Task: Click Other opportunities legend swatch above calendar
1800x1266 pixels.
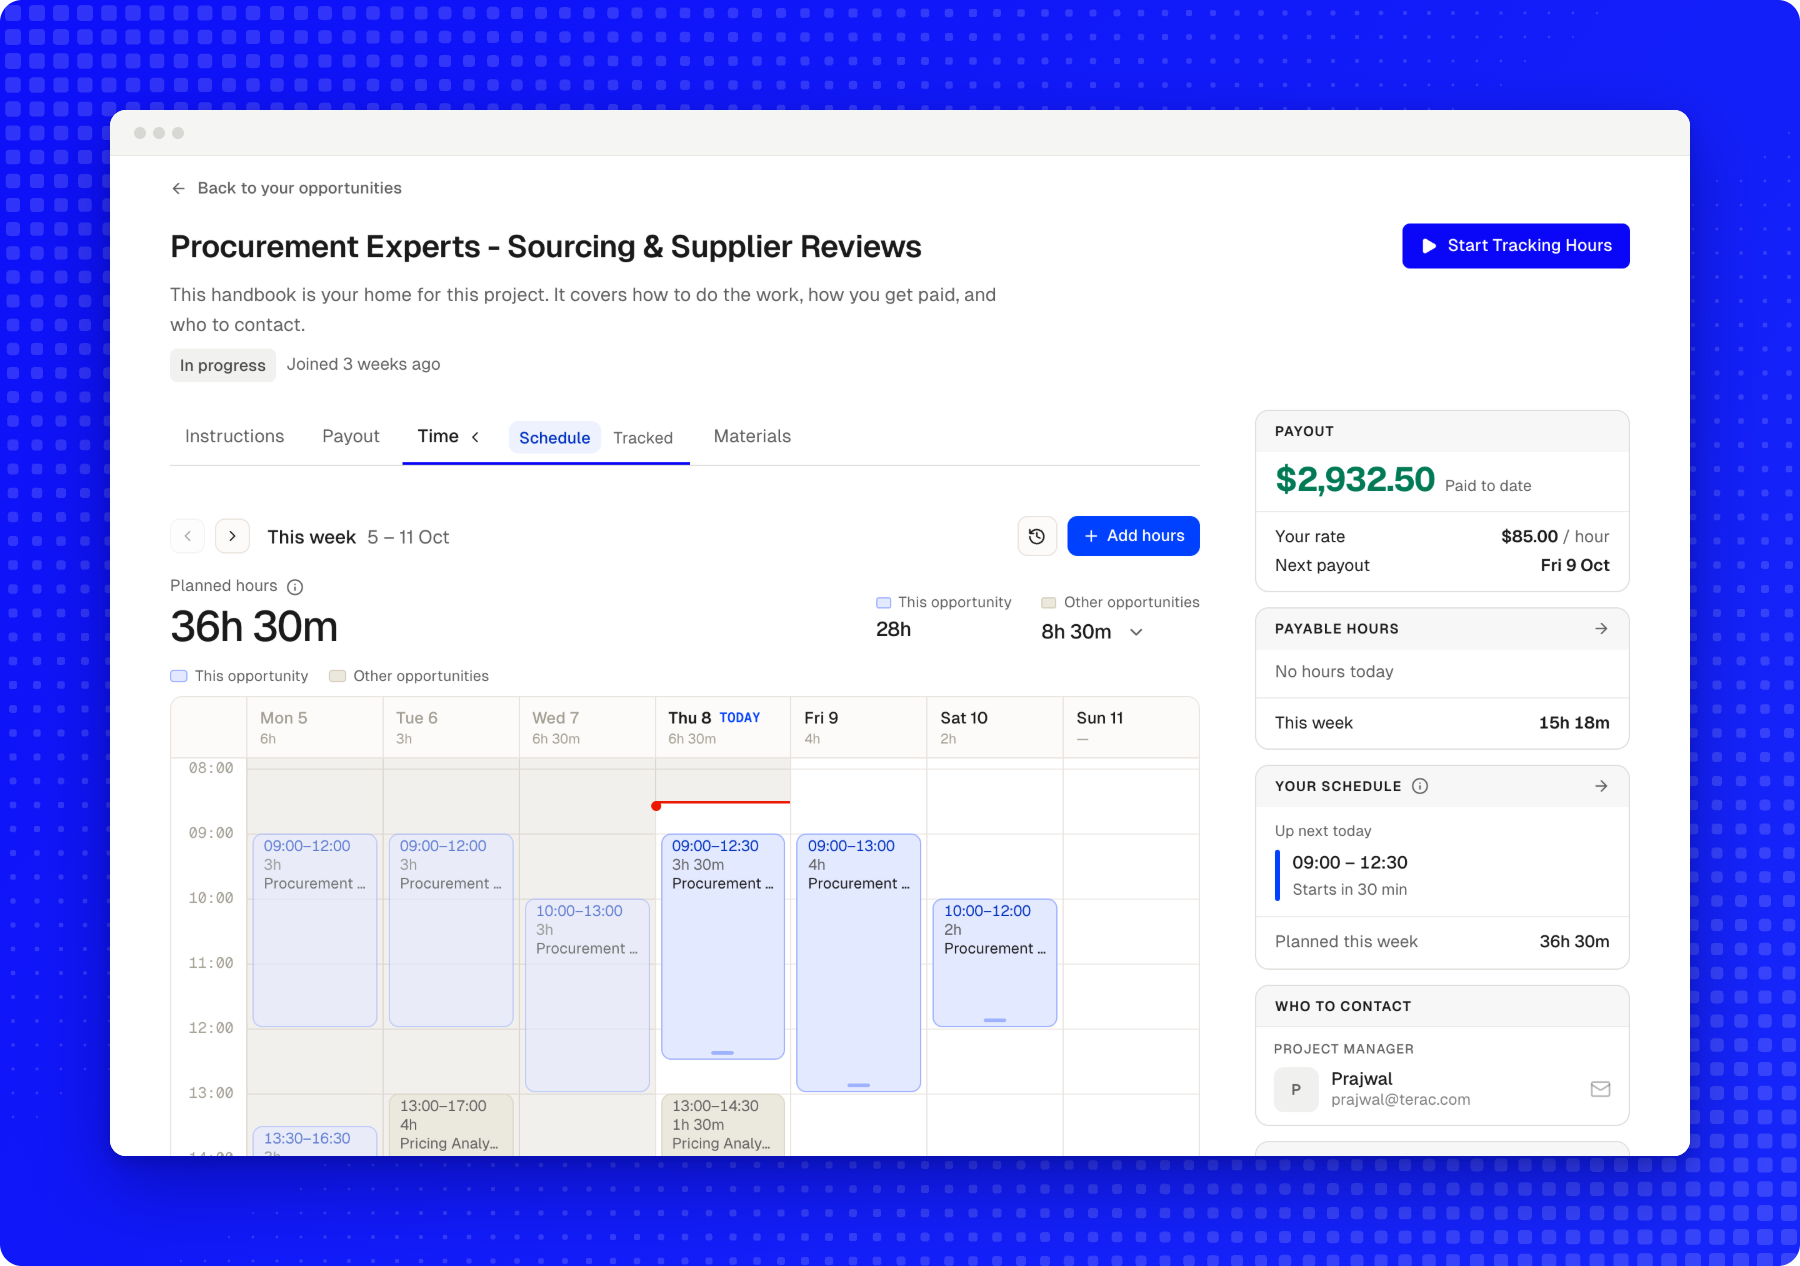Action: pos(338,676)
